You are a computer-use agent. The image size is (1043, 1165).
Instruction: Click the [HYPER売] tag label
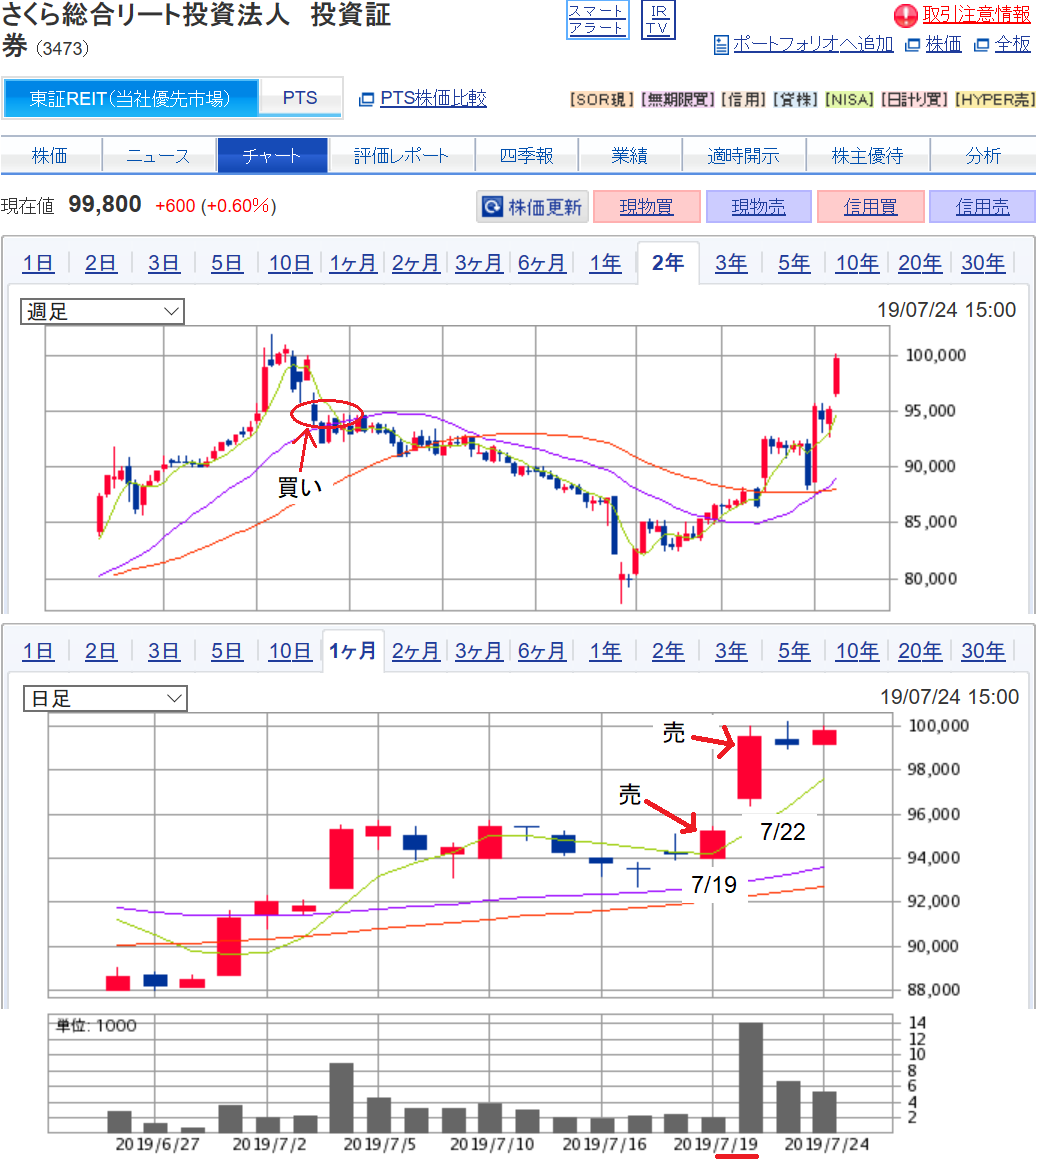coord(995,100)
